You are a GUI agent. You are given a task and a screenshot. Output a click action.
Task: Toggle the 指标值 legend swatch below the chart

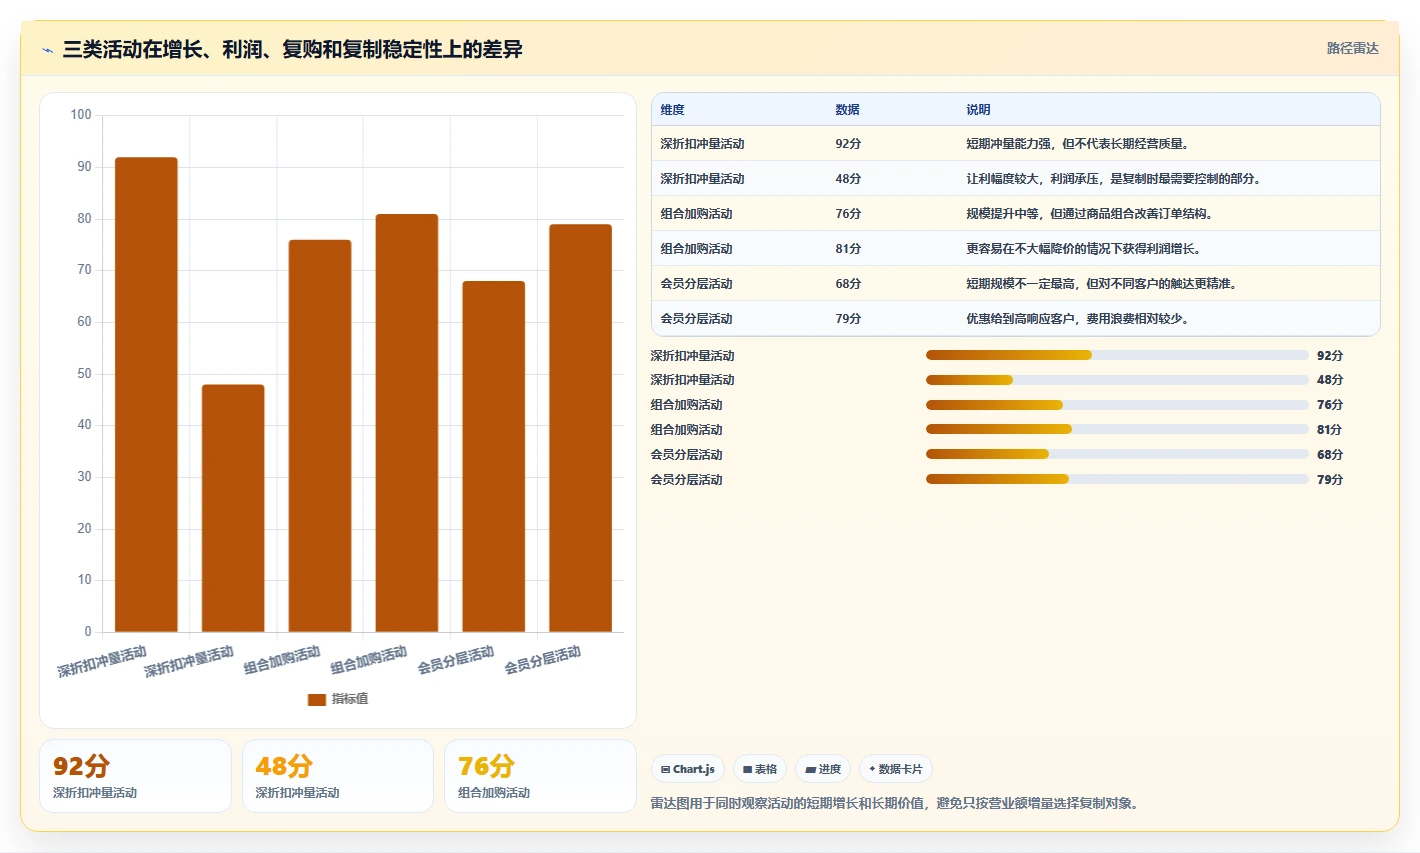[317, 699]
